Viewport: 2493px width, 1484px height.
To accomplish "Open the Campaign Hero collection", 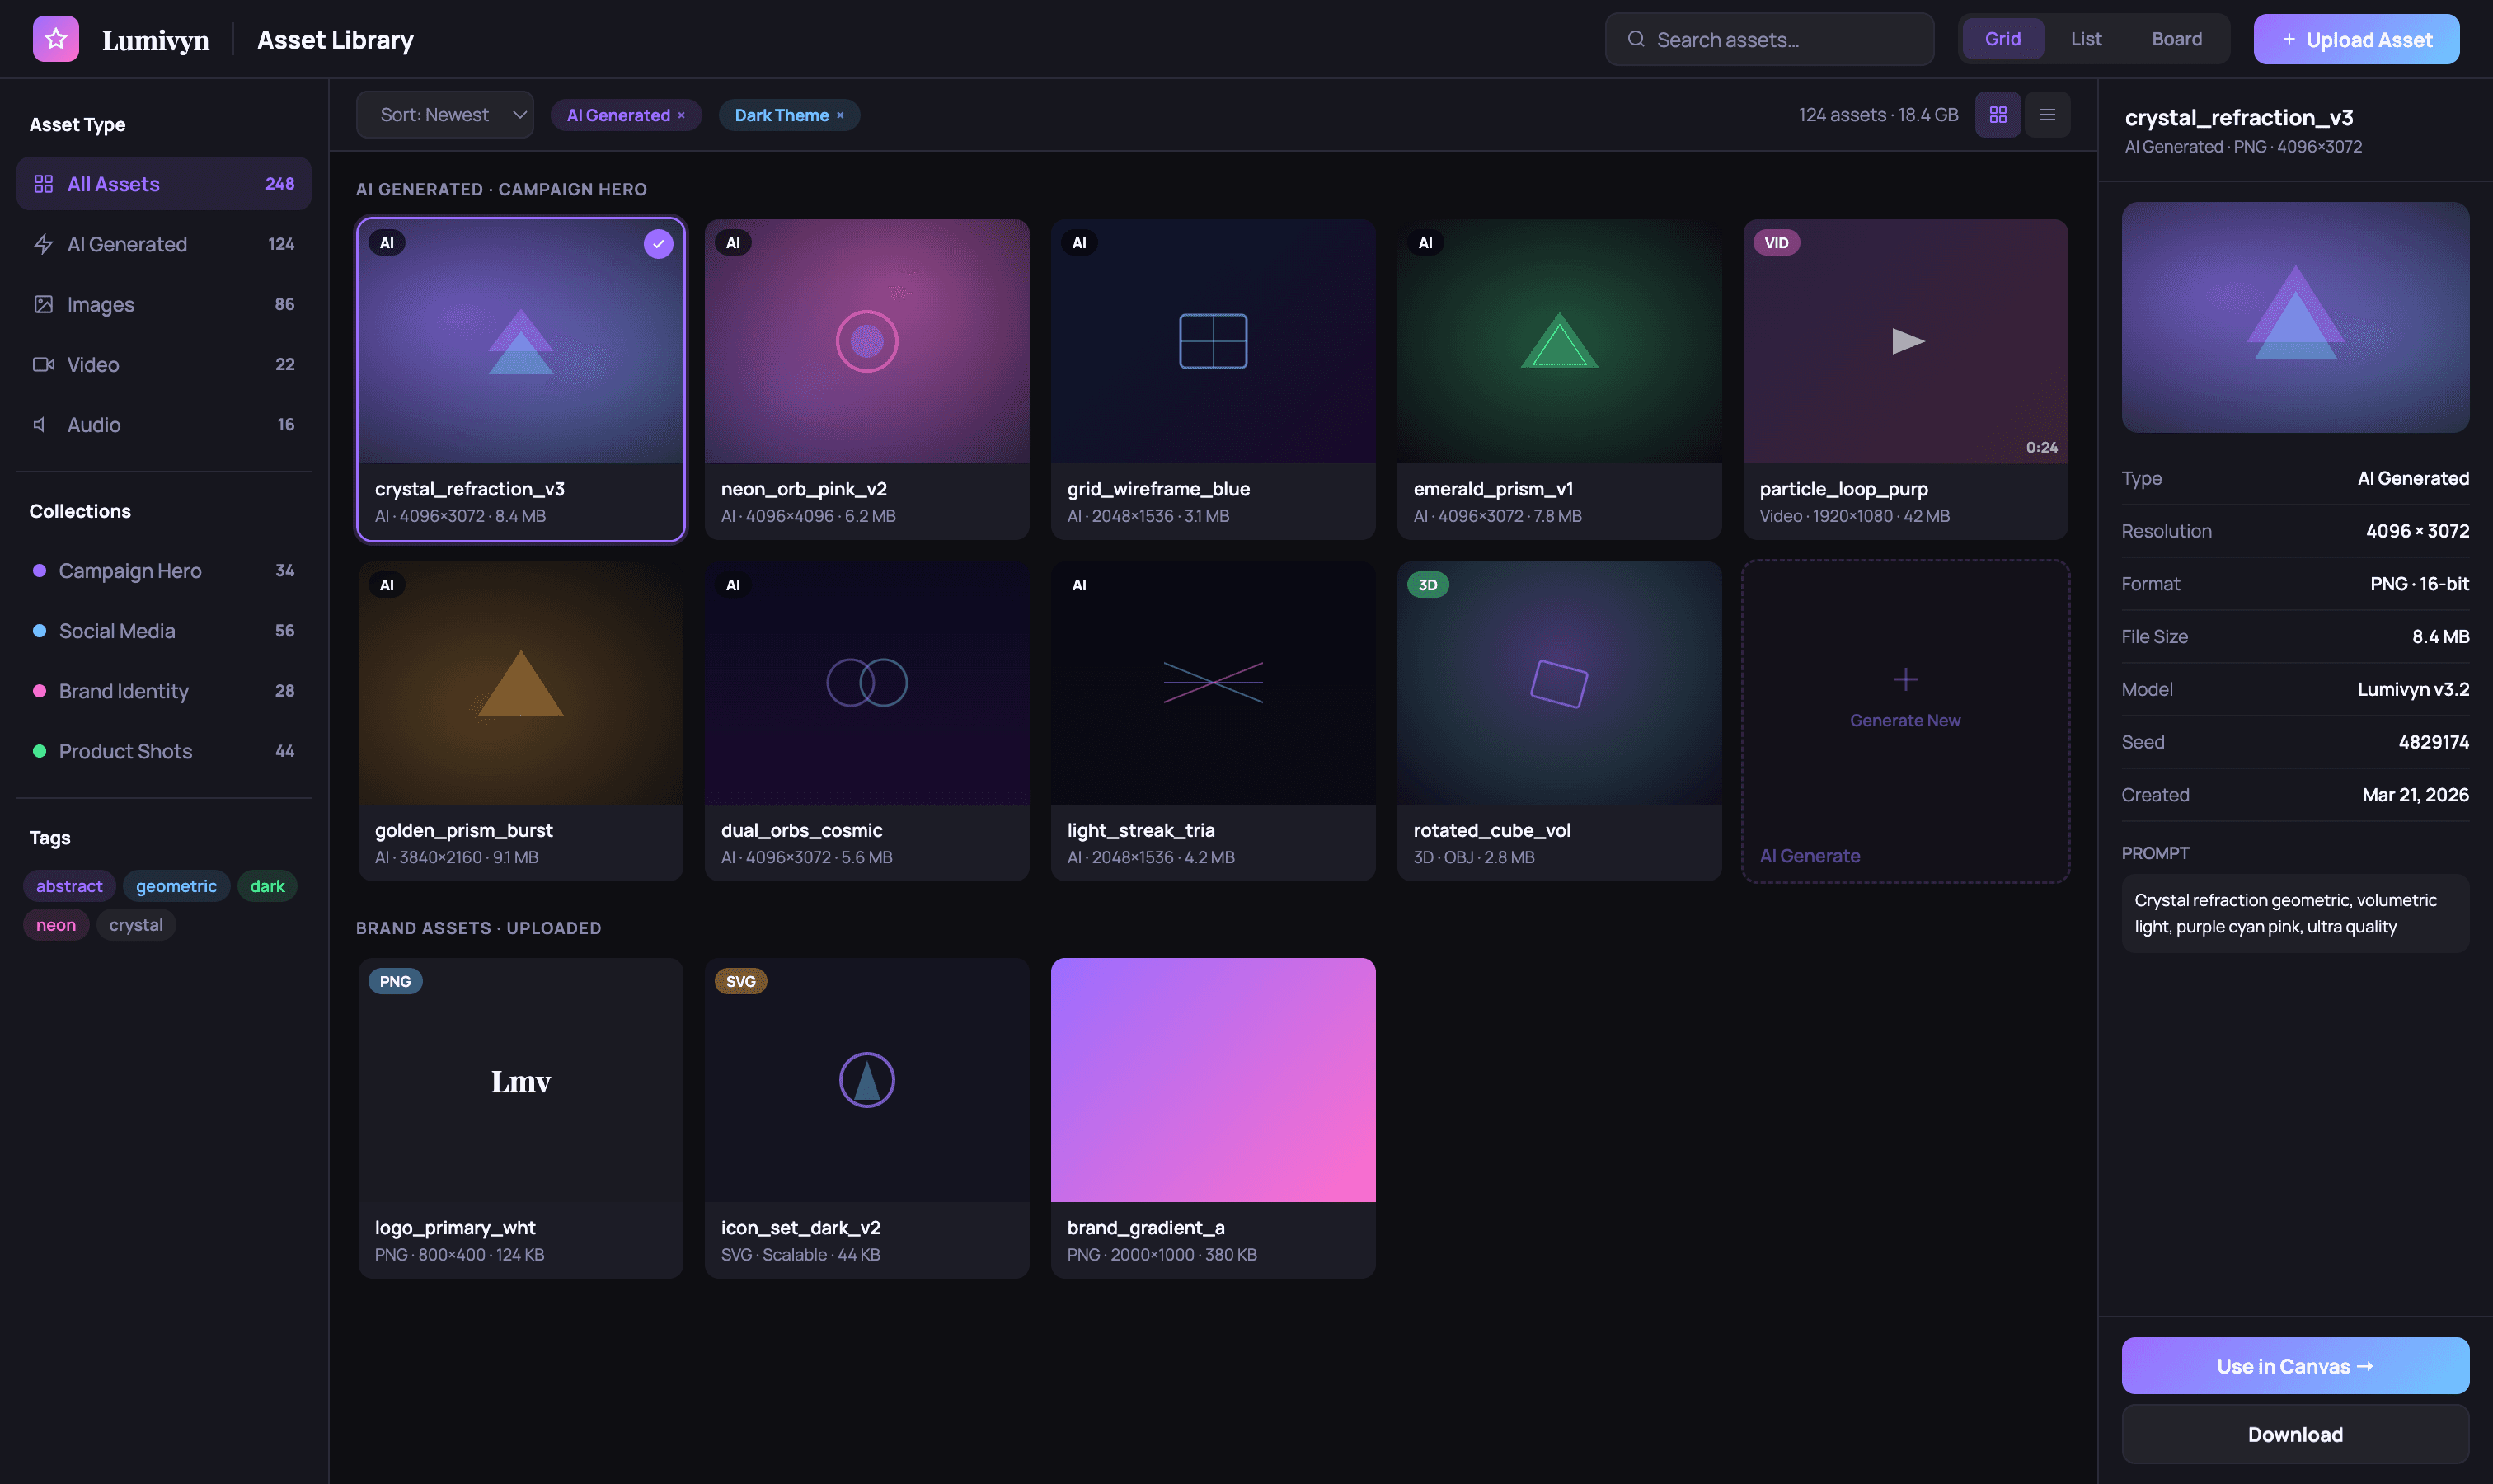I will click(131, 570).
